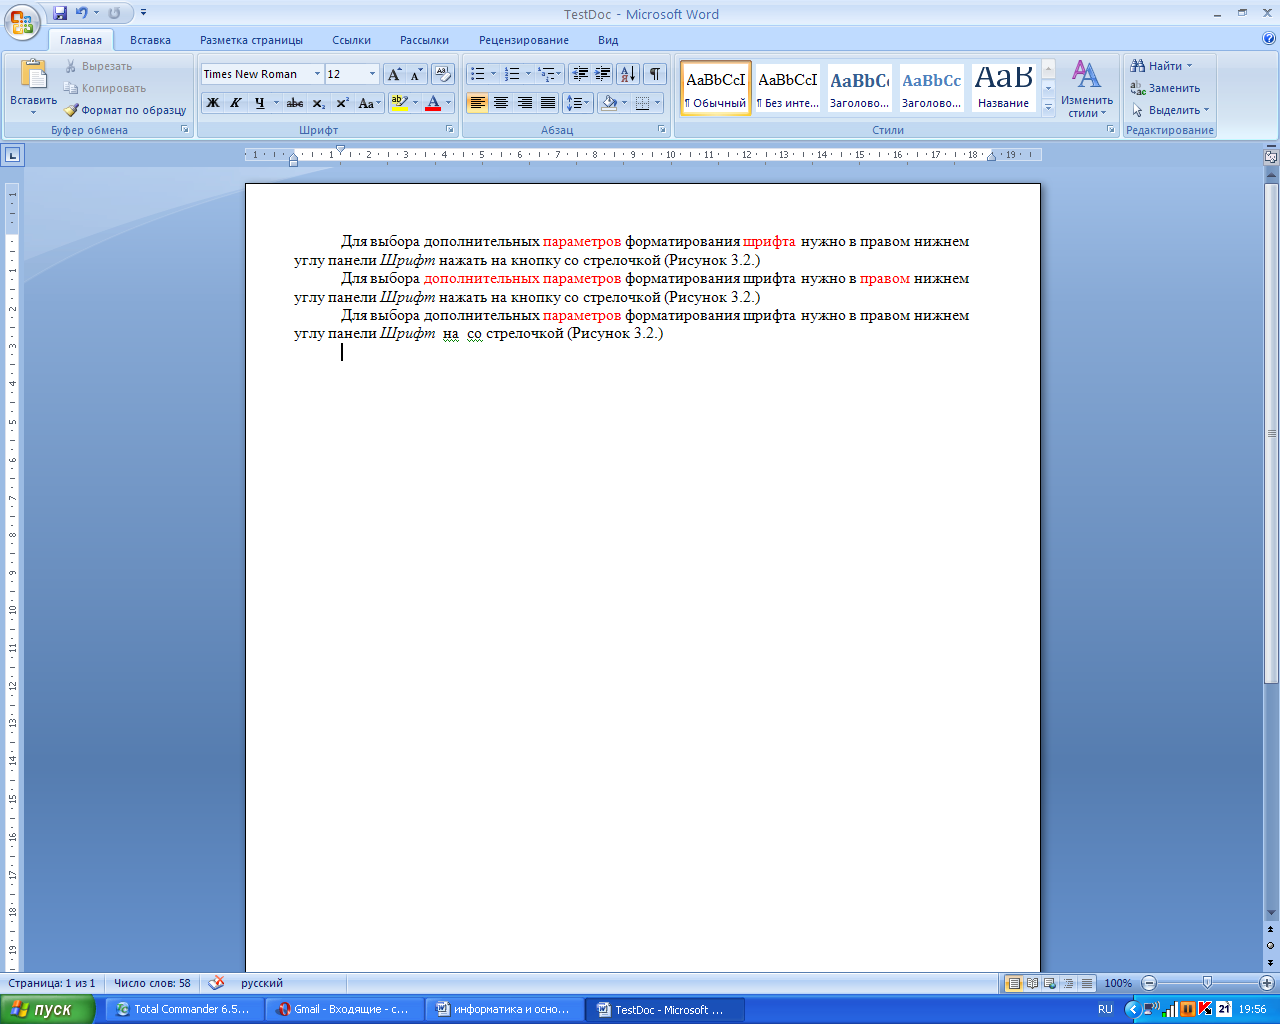Click the bulleted list icon
The height and width of the screenshot is (1024, 1280).
pyautogui.click(x=478, y=74)
